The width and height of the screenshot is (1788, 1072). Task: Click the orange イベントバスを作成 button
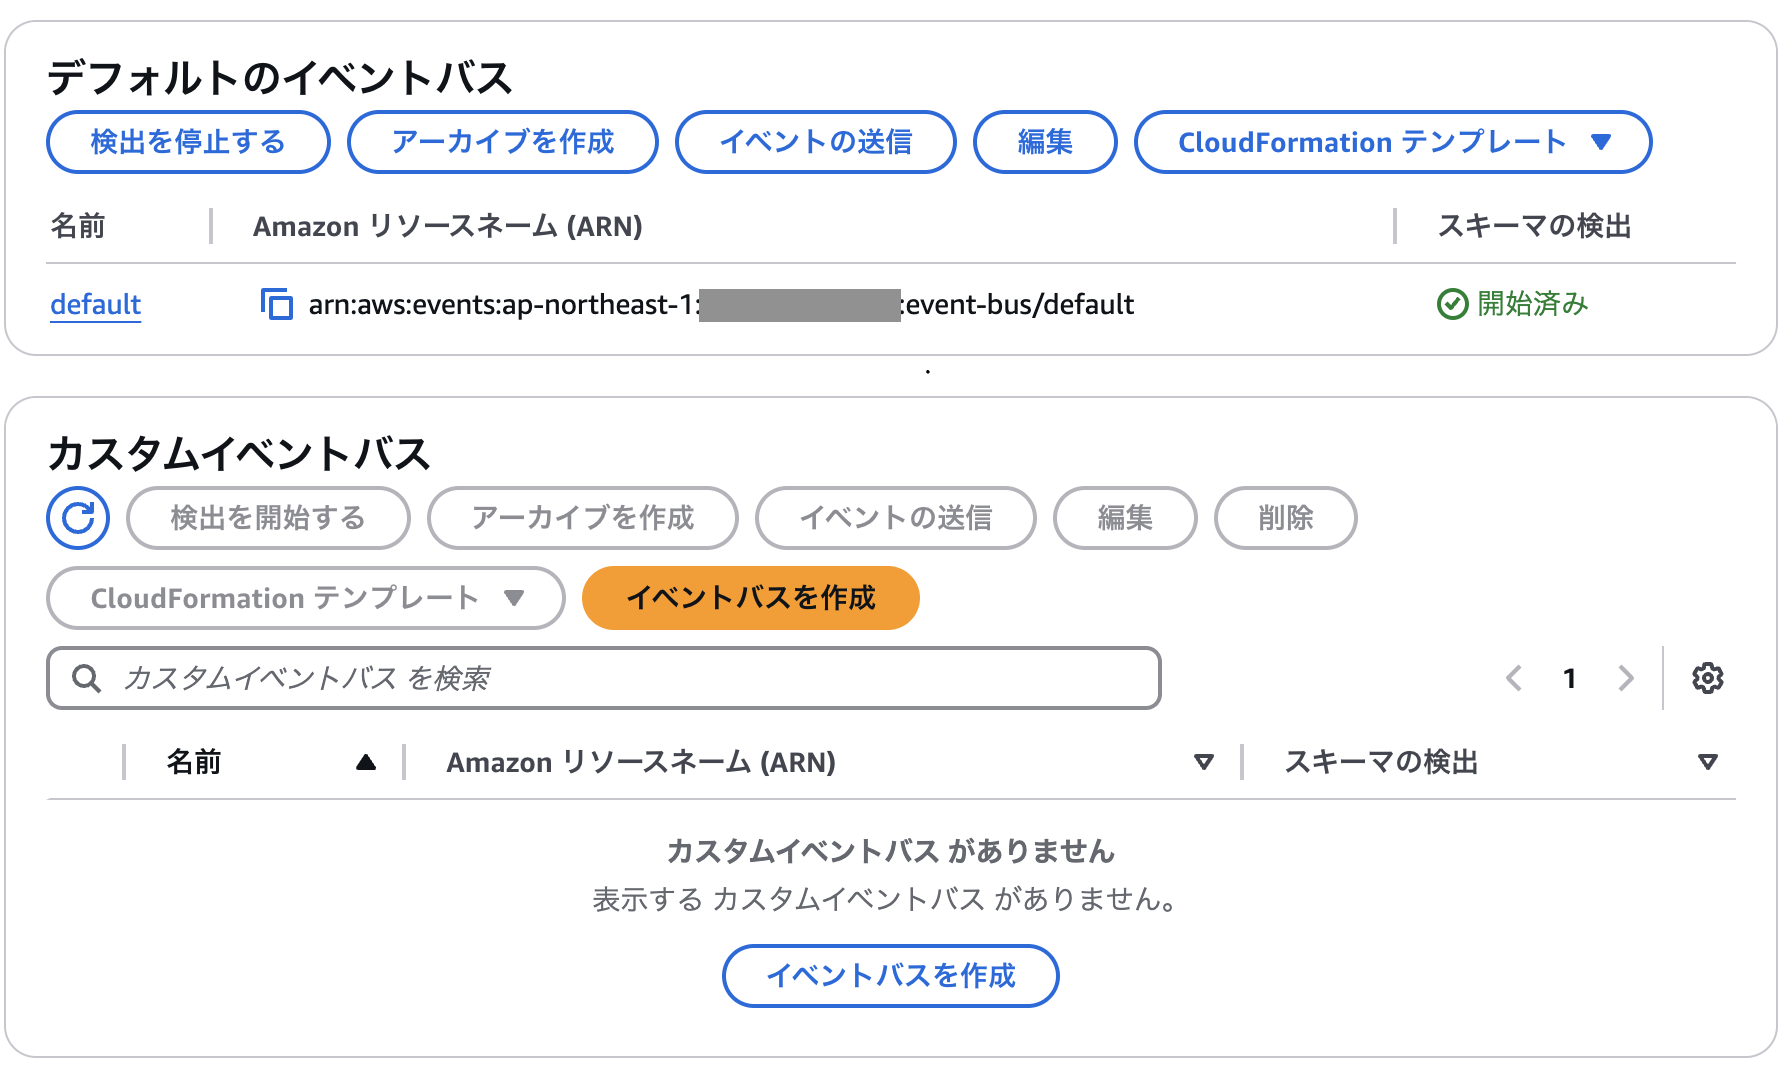(750, 598)
